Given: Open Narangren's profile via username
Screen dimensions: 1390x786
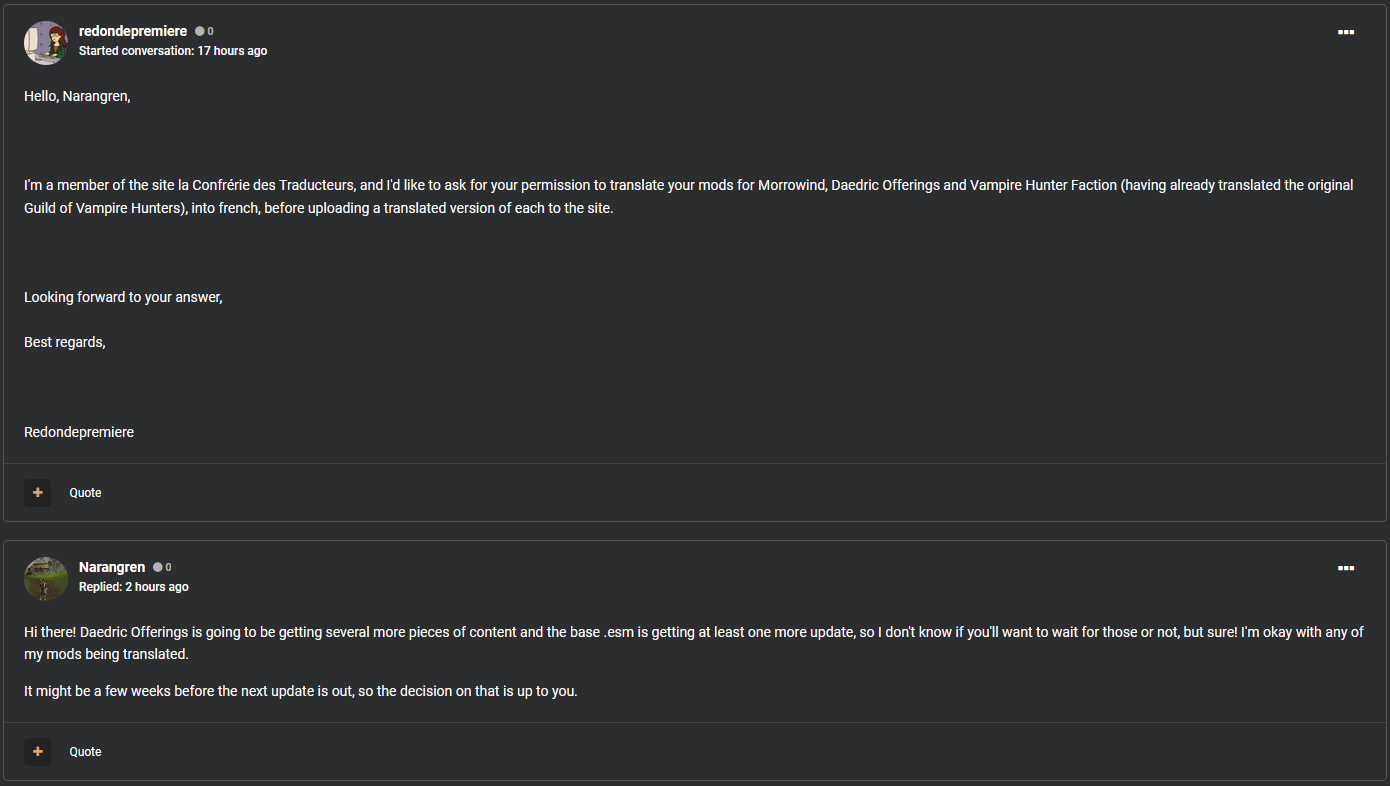Looking at the screenshot, I should (112, 568).
